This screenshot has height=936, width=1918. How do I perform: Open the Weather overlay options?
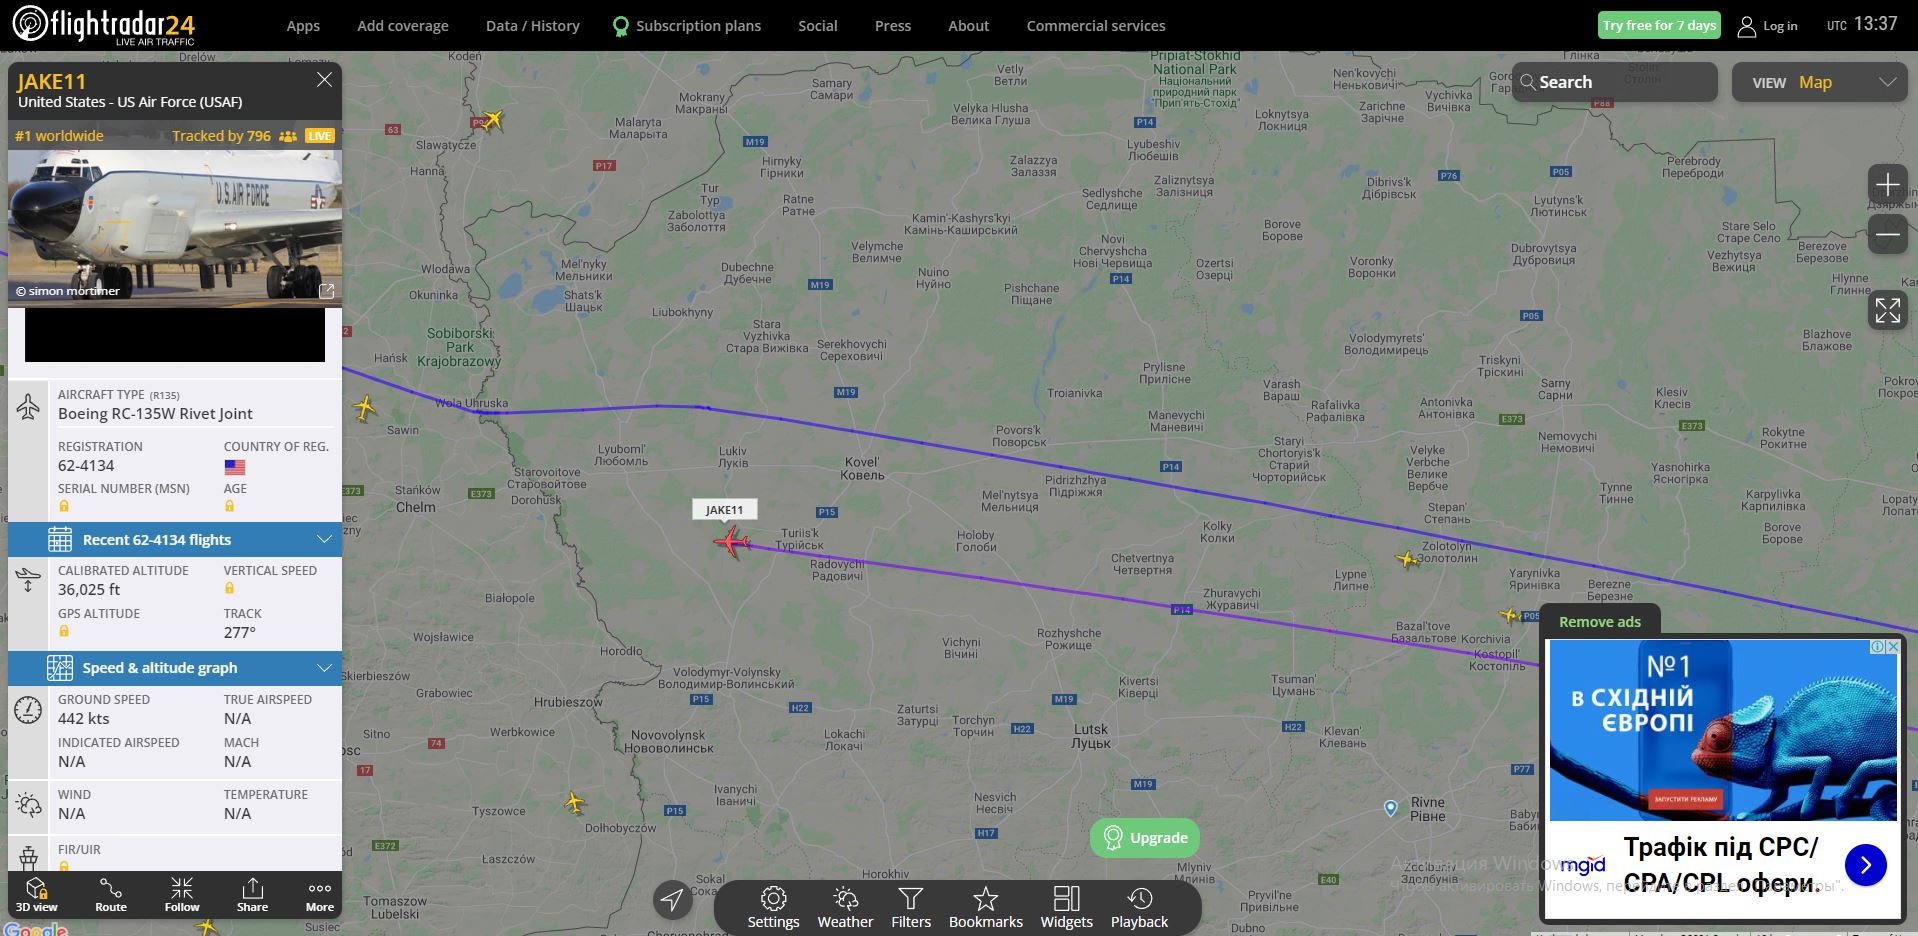[845, 907]
